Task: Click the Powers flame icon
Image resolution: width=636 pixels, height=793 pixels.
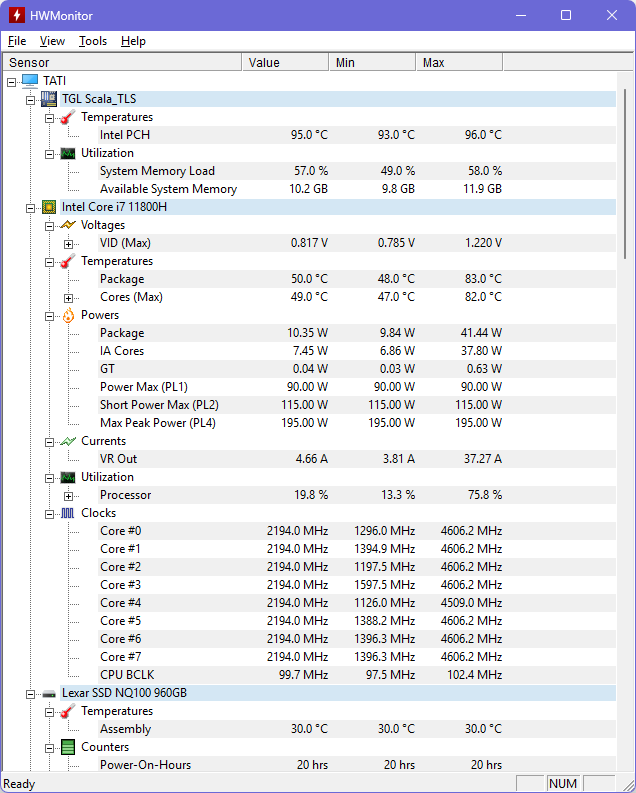Action: [68, 315]
